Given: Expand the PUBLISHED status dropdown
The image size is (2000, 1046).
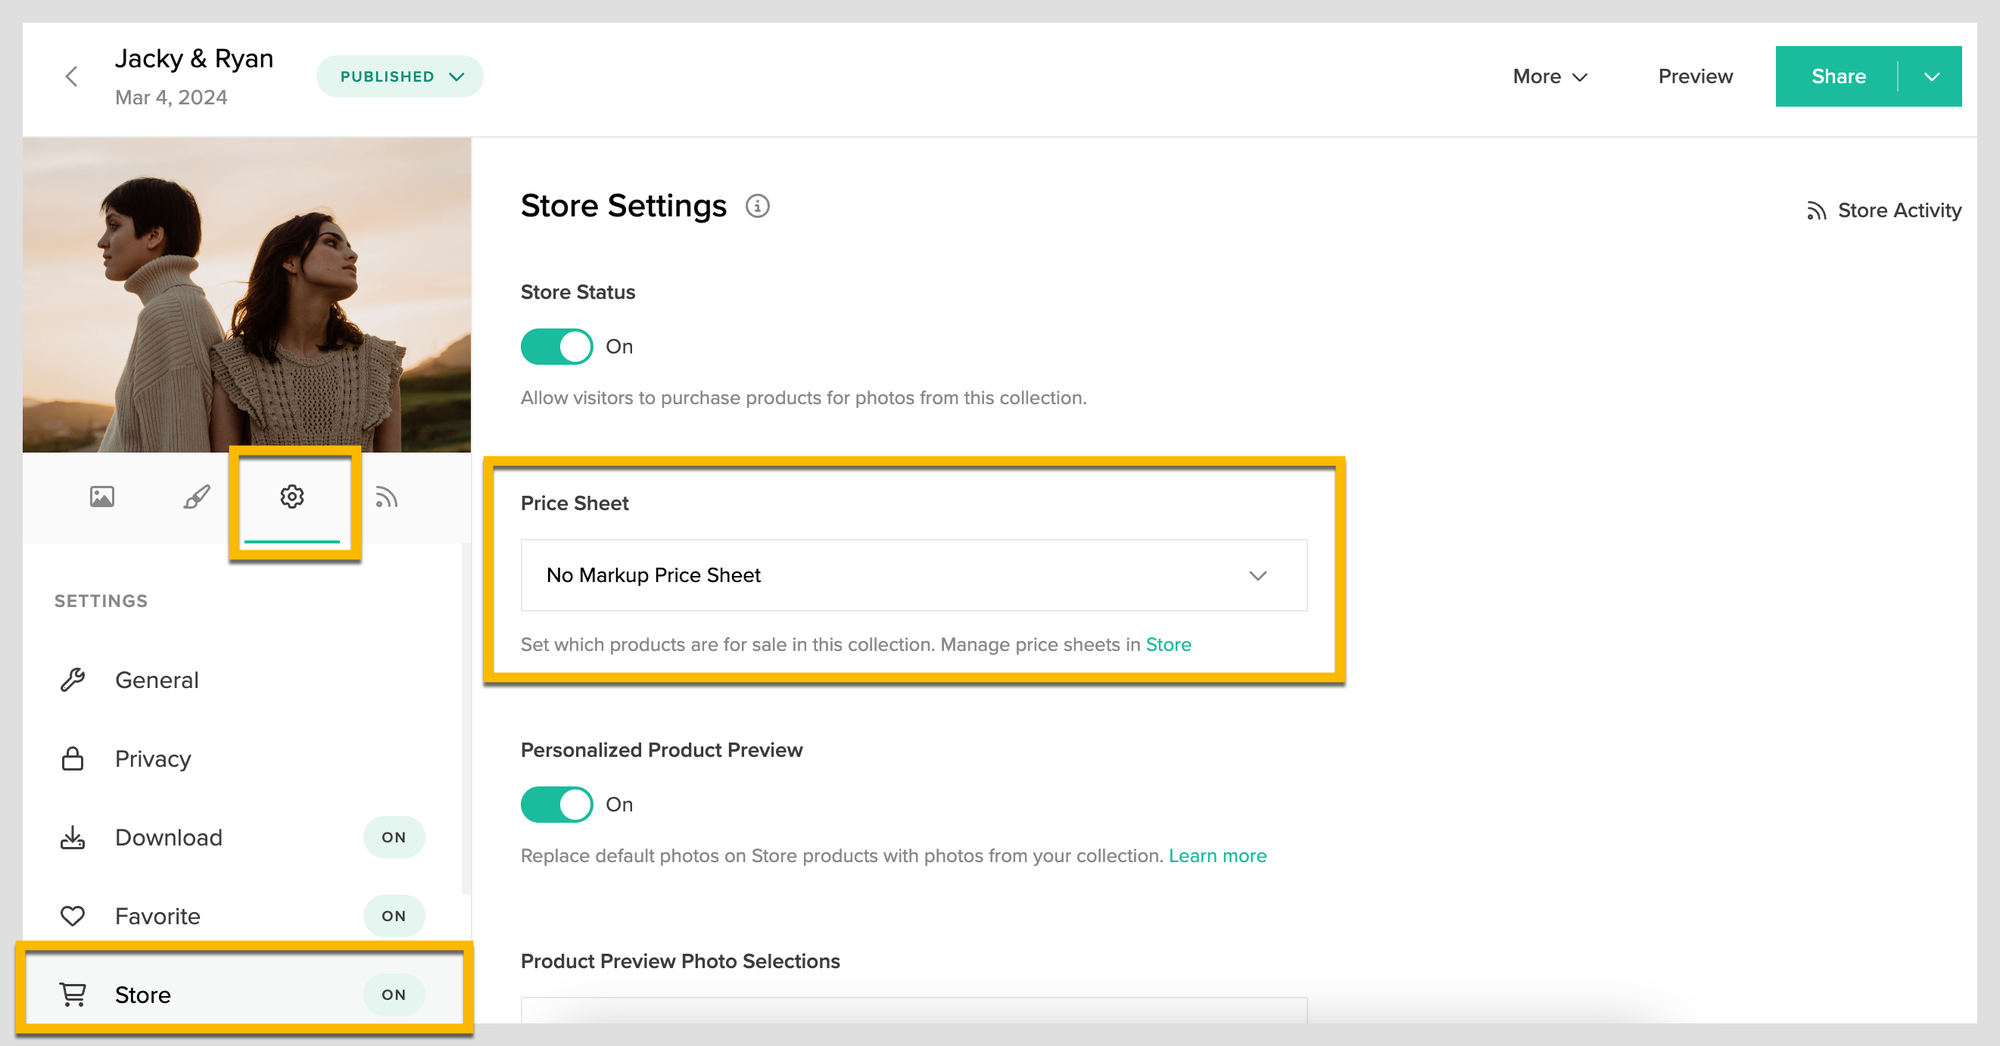Looking at the screenshot, I should click(x=400, y=77).
